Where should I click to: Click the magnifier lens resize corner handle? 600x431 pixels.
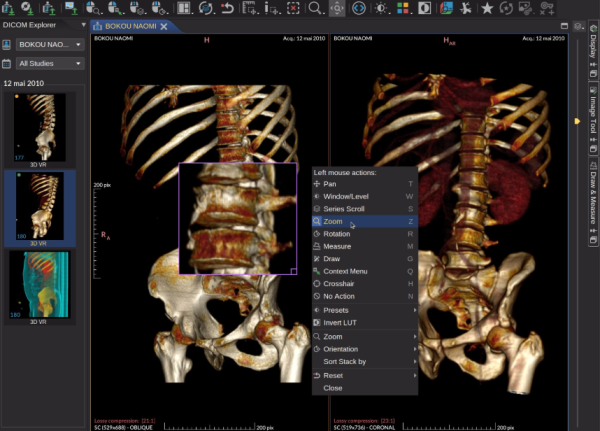pos(293,271)
